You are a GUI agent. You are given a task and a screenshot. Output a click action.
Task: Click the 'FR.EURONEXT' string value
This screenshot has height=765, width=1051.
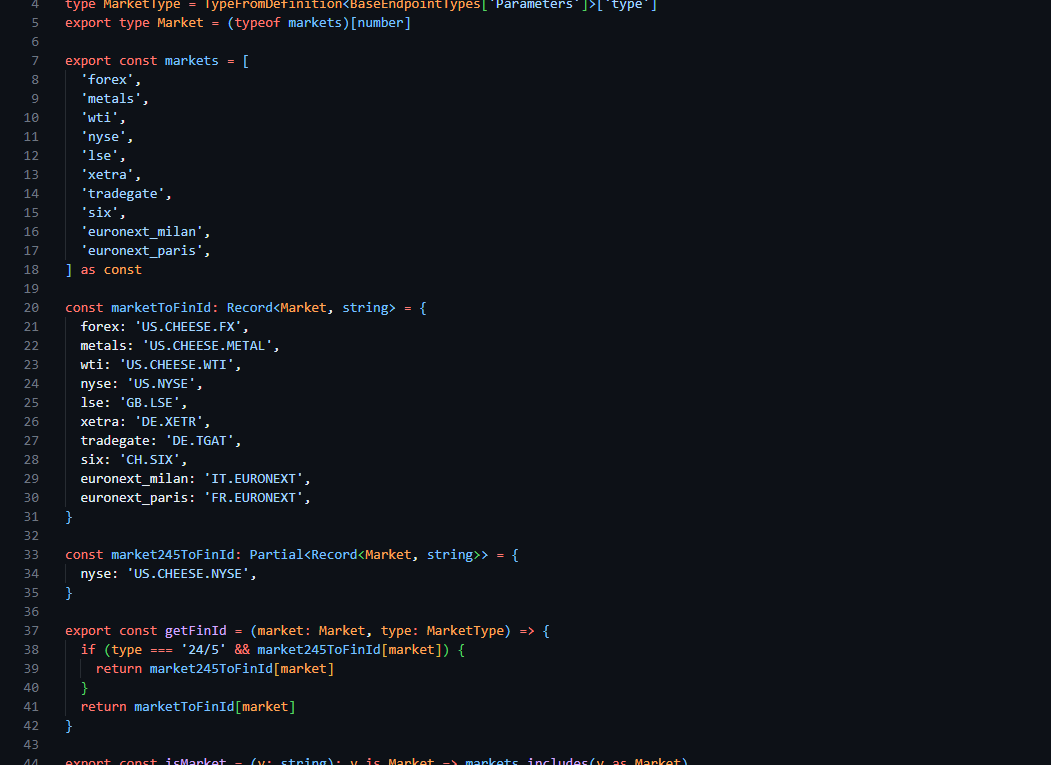pos(256,497)
